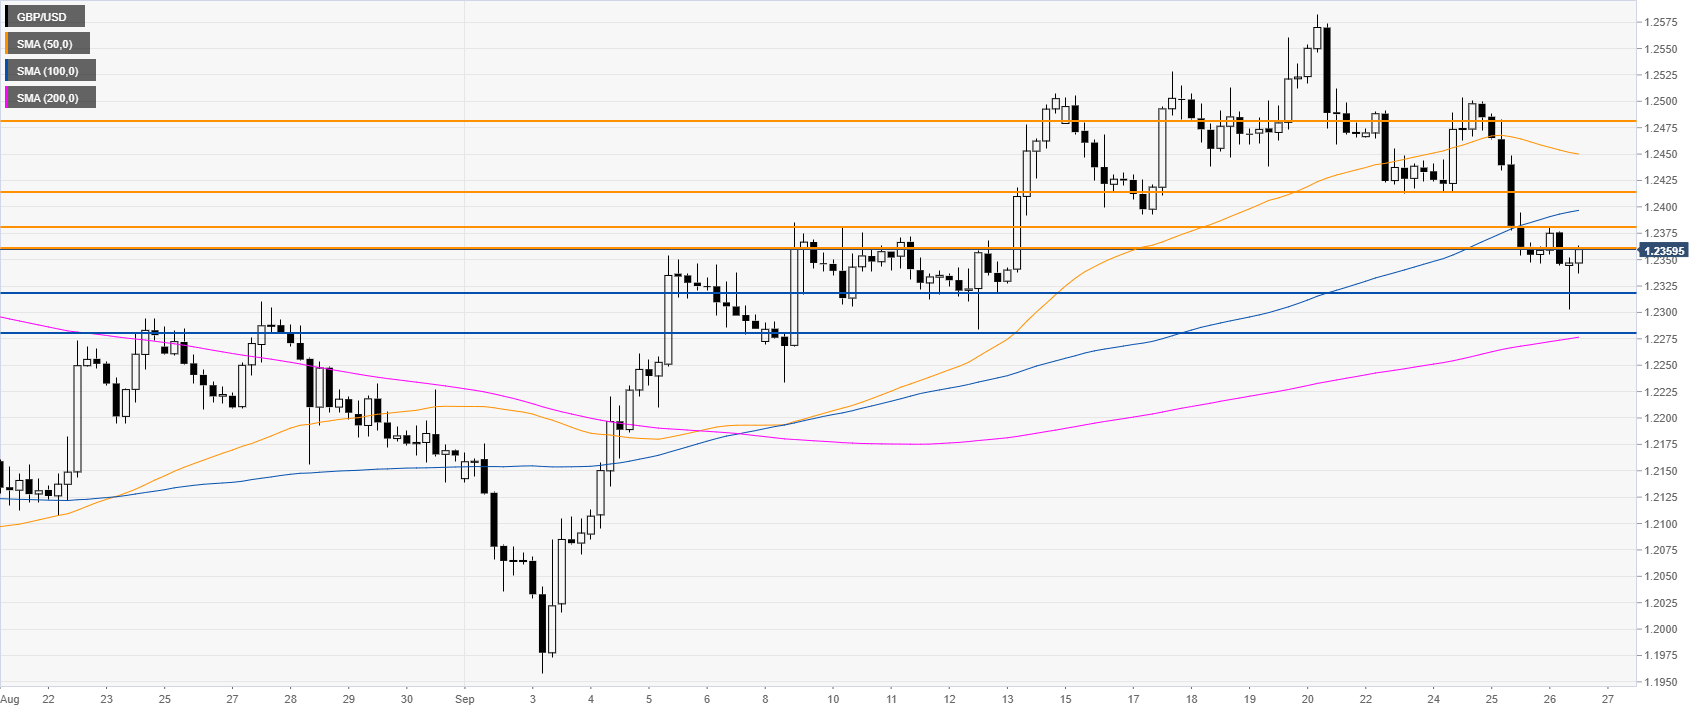Click the 1.2575 label at price axis top

[1660, 22]
